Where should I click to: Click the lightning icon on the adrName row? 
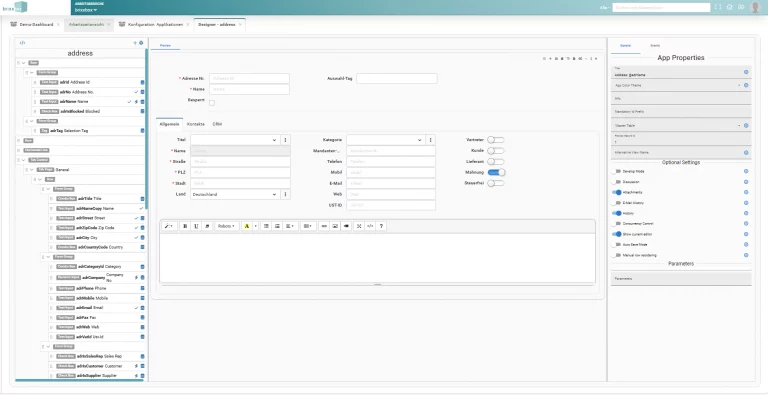click(x=136, y=102)
